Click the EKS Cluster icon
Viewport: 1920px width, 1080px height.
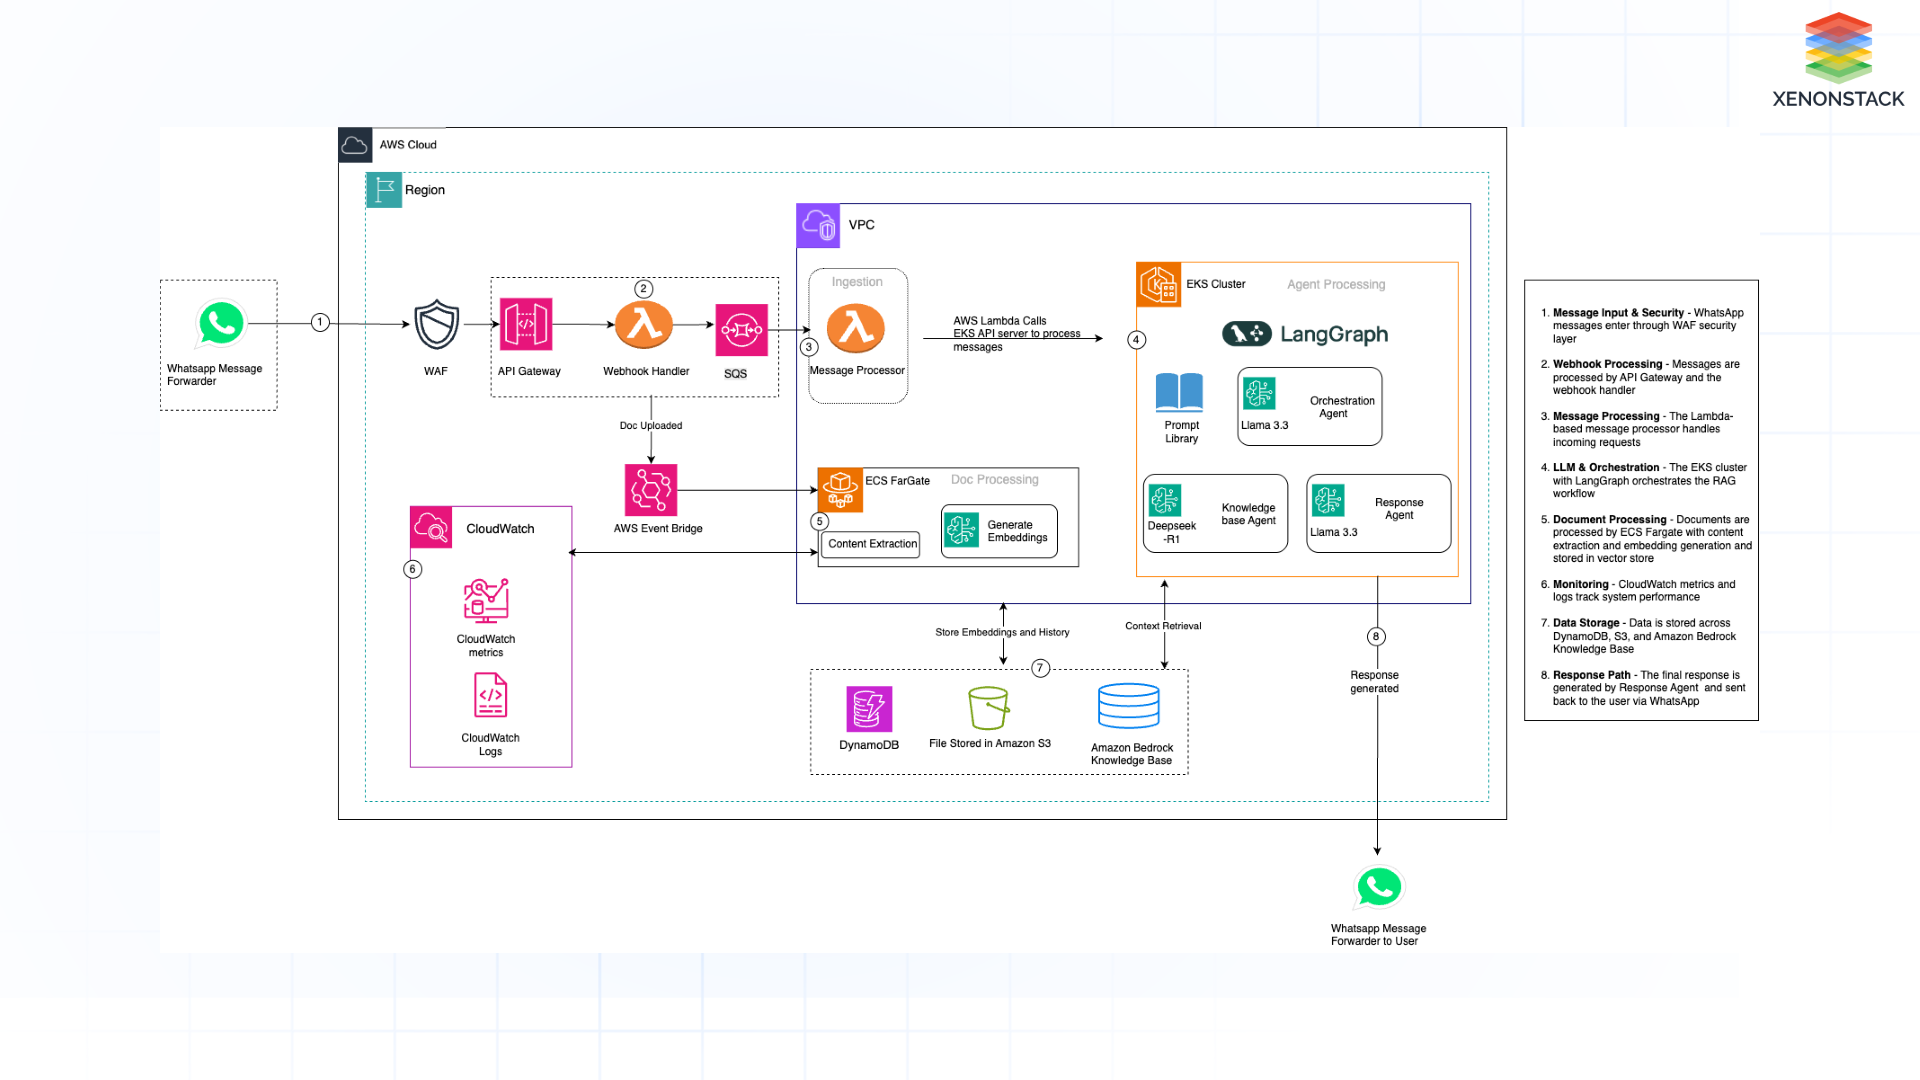pyautogui.click(x=1159, y=284)
